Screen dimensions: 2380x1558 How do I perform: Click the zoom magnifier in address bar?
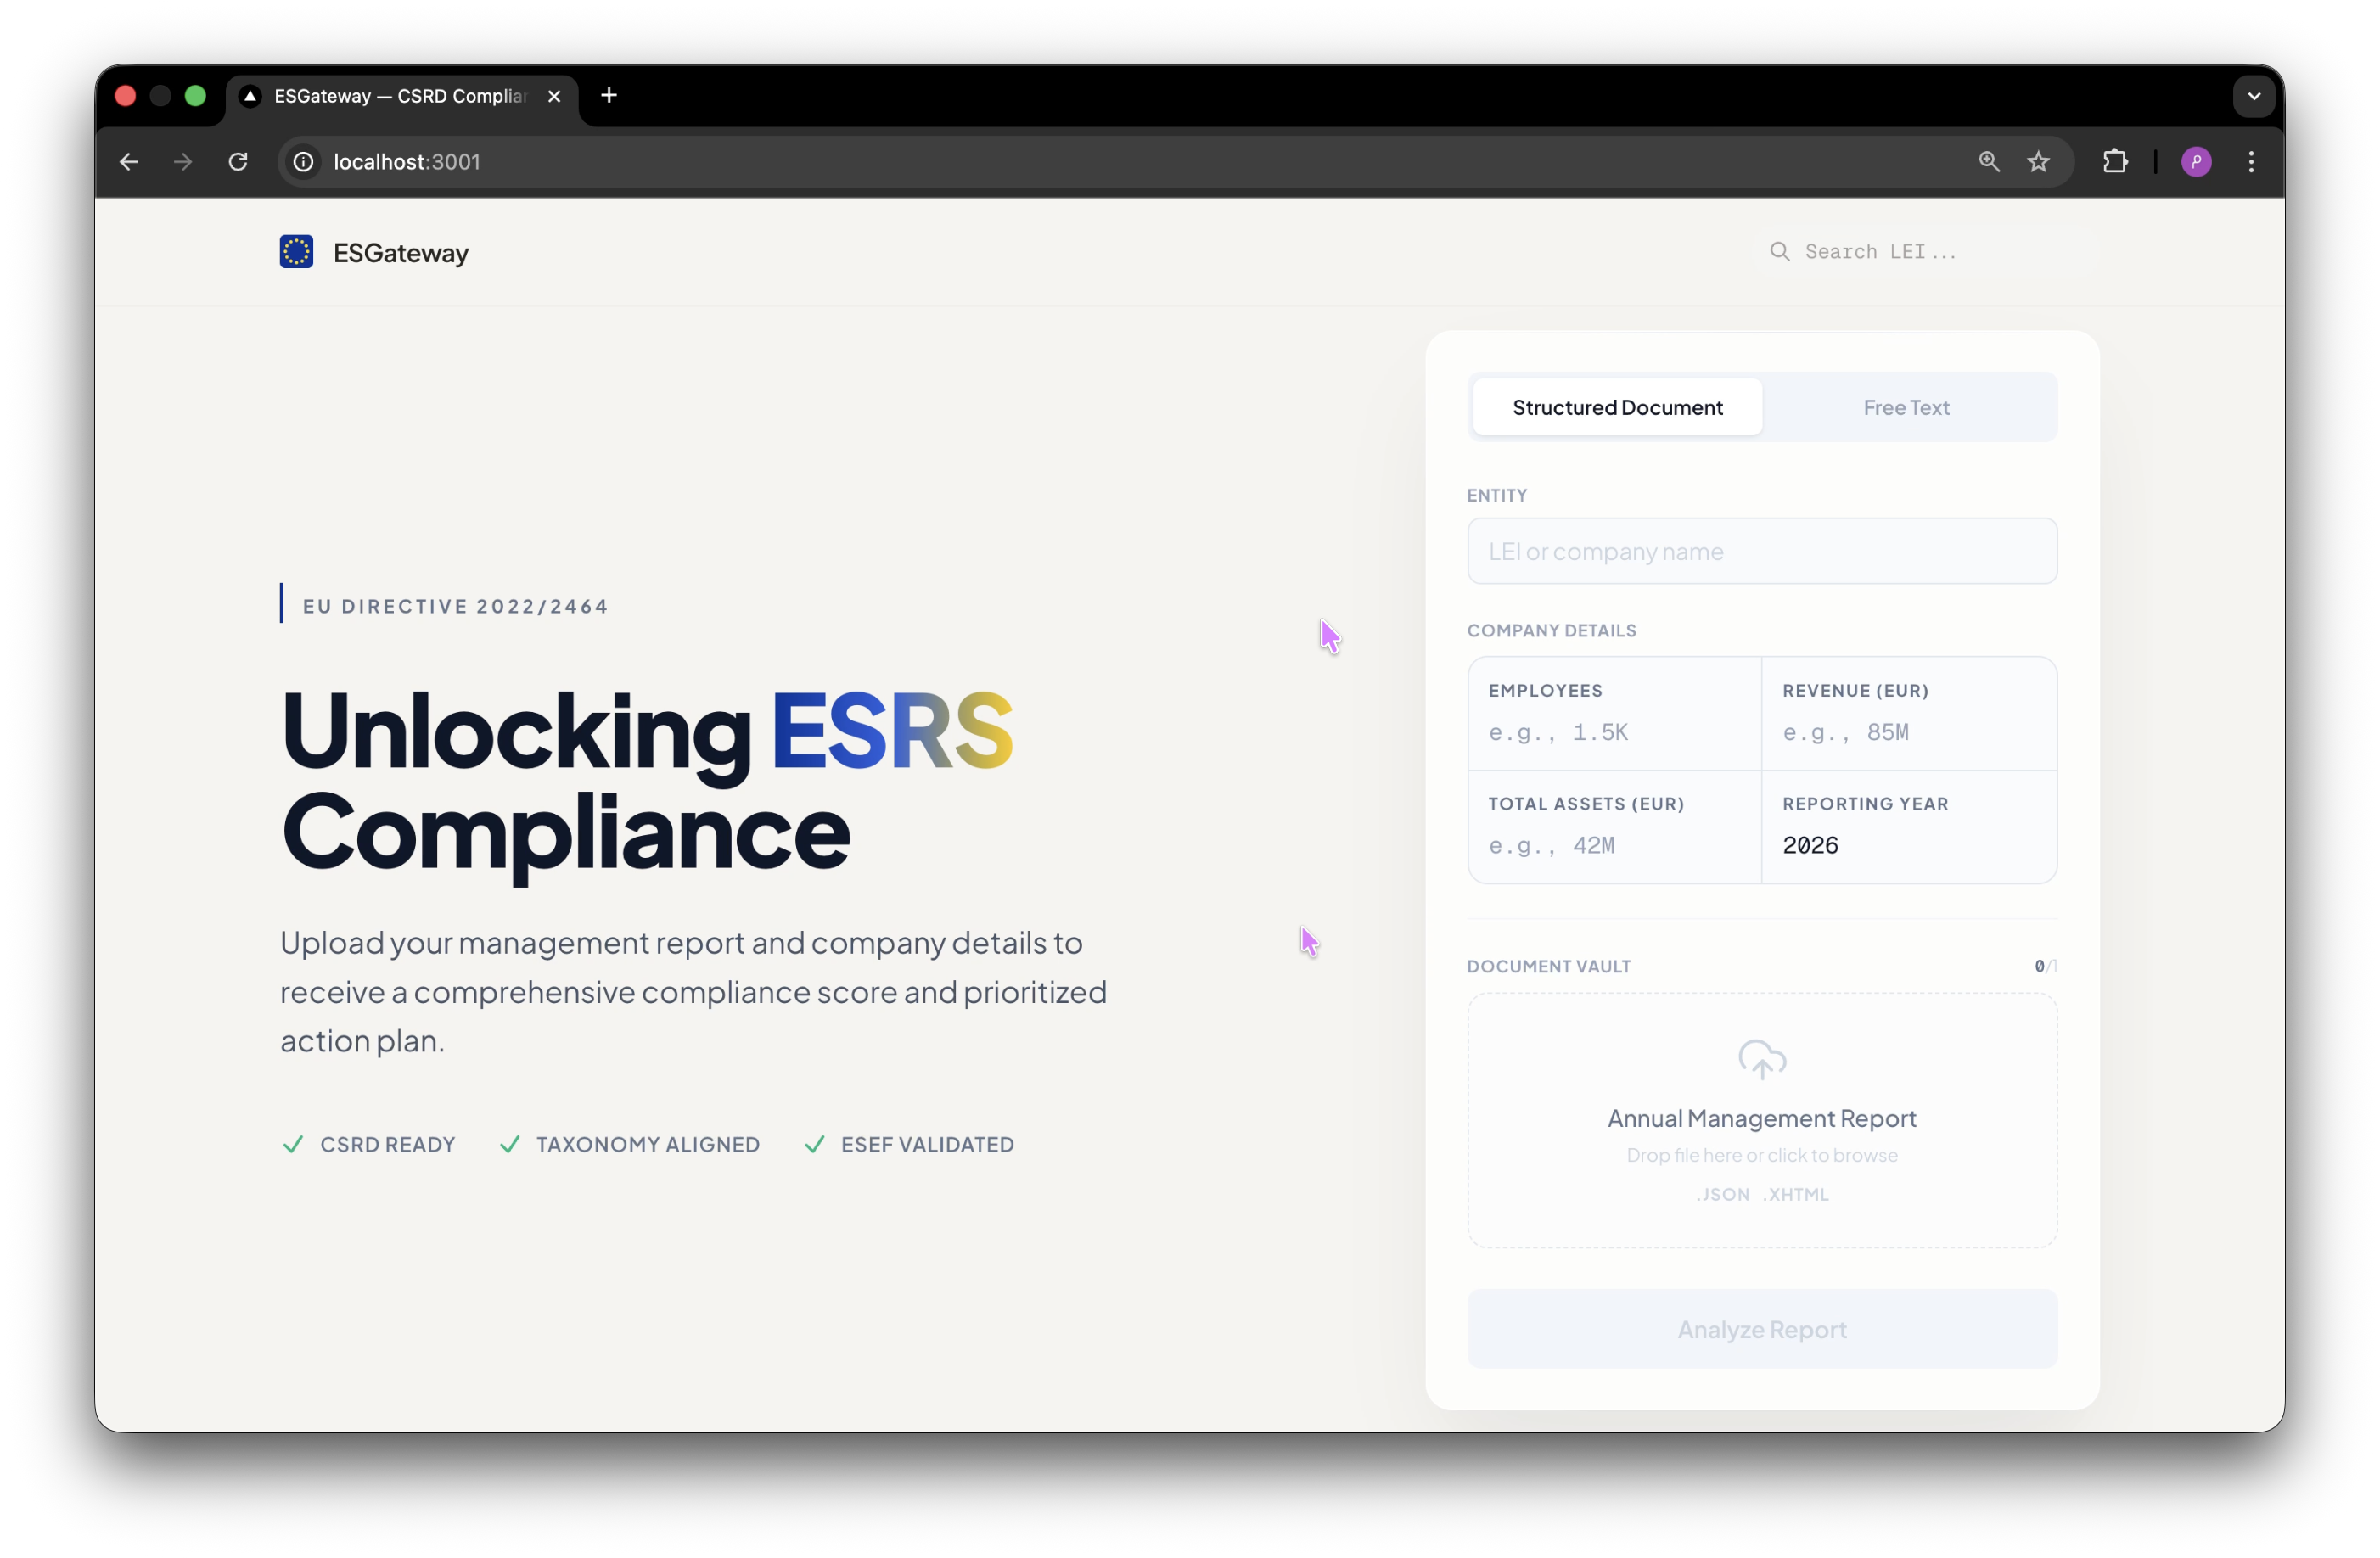tap(1988, 162)
